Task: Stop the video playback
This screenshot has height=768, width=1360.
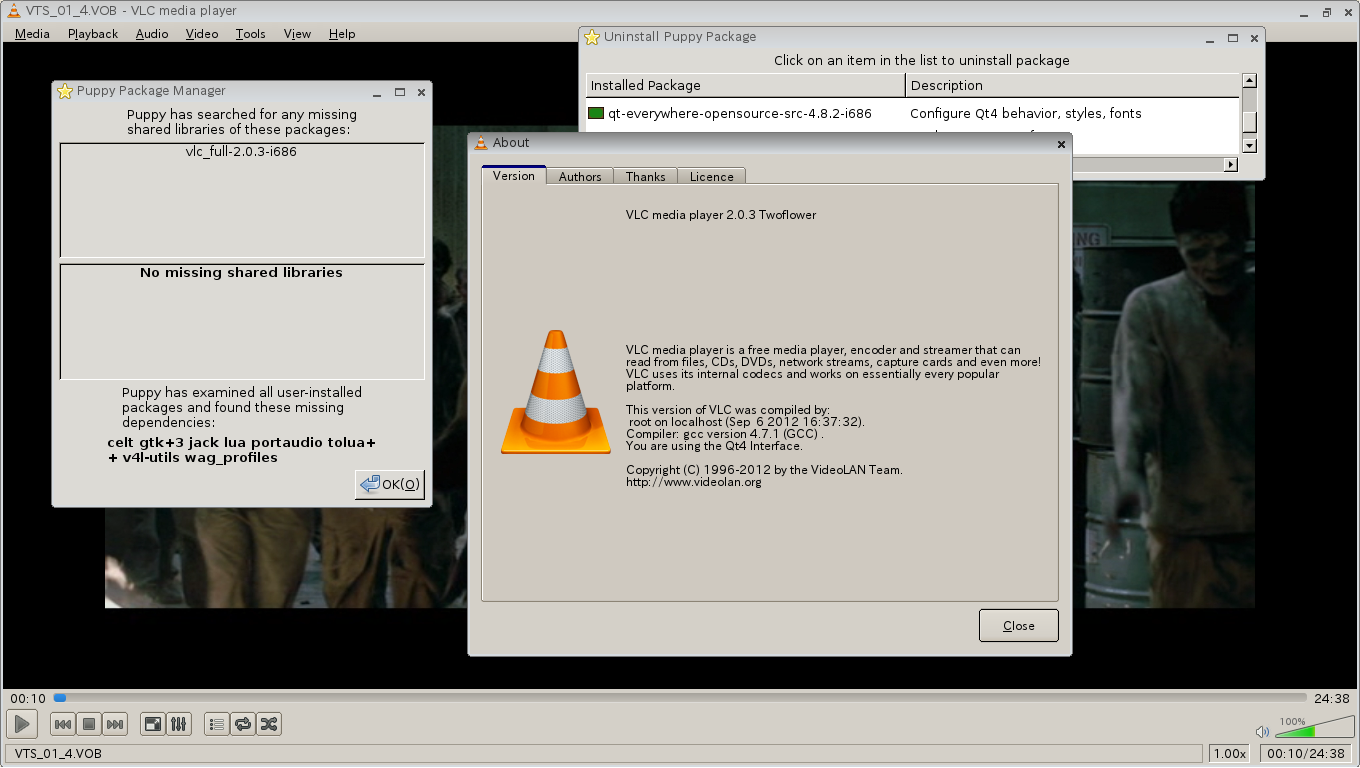Action: [88, 724]
